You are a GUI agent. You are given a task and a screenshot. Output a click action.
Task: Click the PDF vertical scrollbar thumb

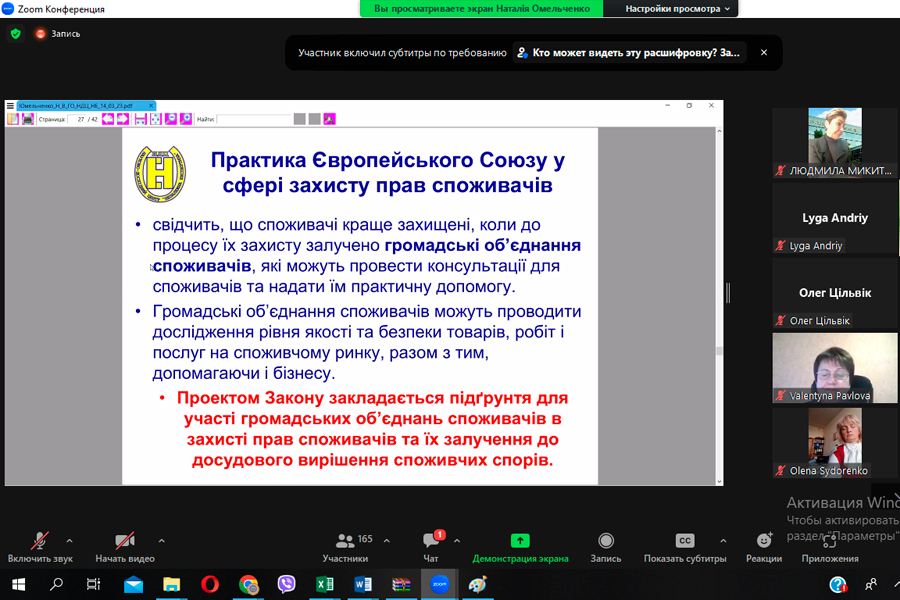(x=719, y=351)
